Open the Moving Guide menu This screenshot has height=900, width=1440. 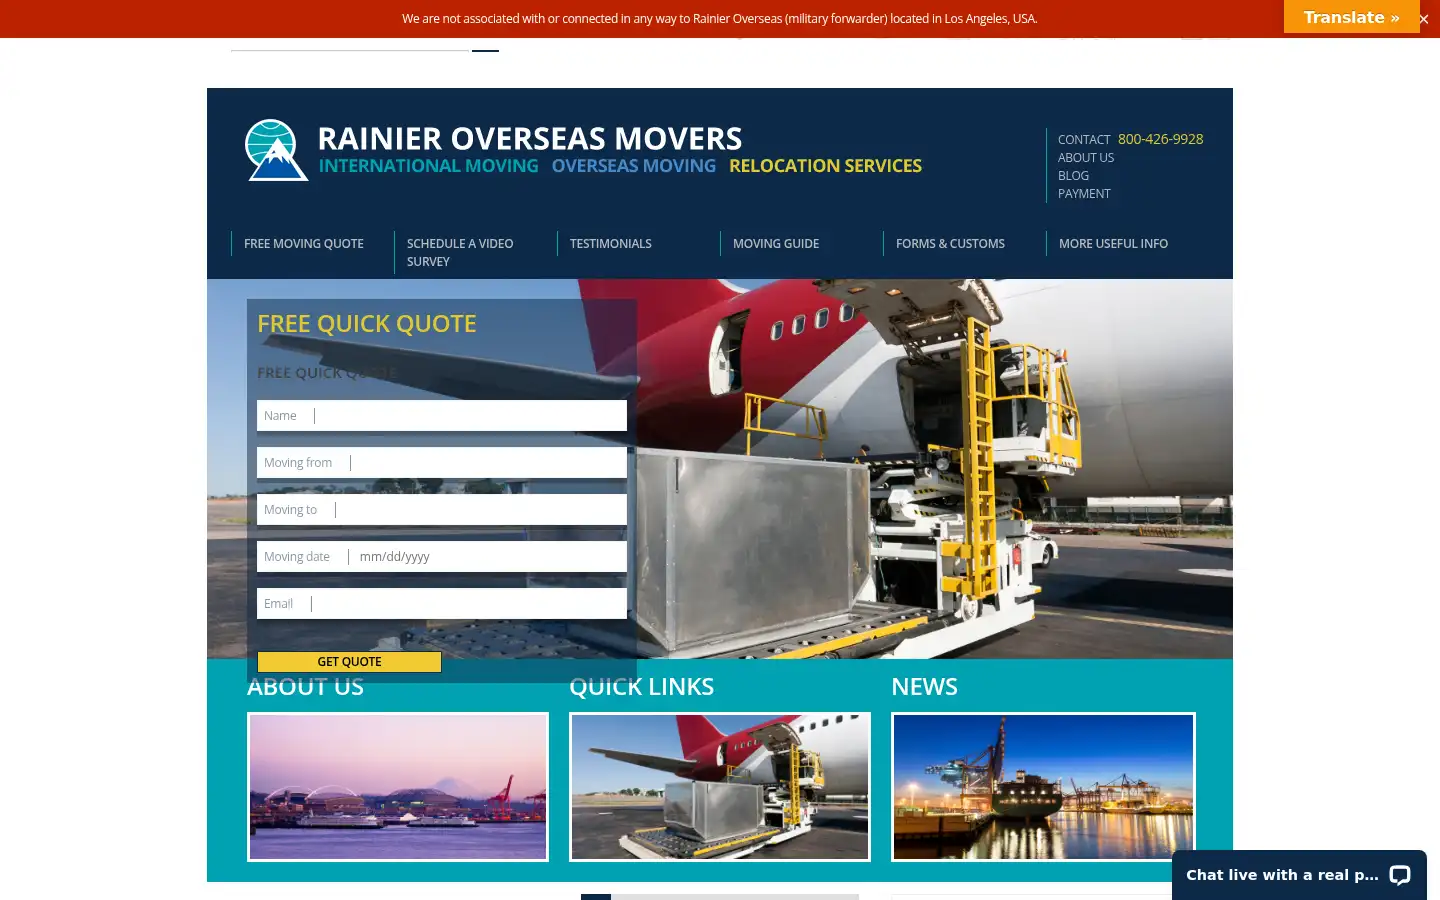(x=776, y=244)
